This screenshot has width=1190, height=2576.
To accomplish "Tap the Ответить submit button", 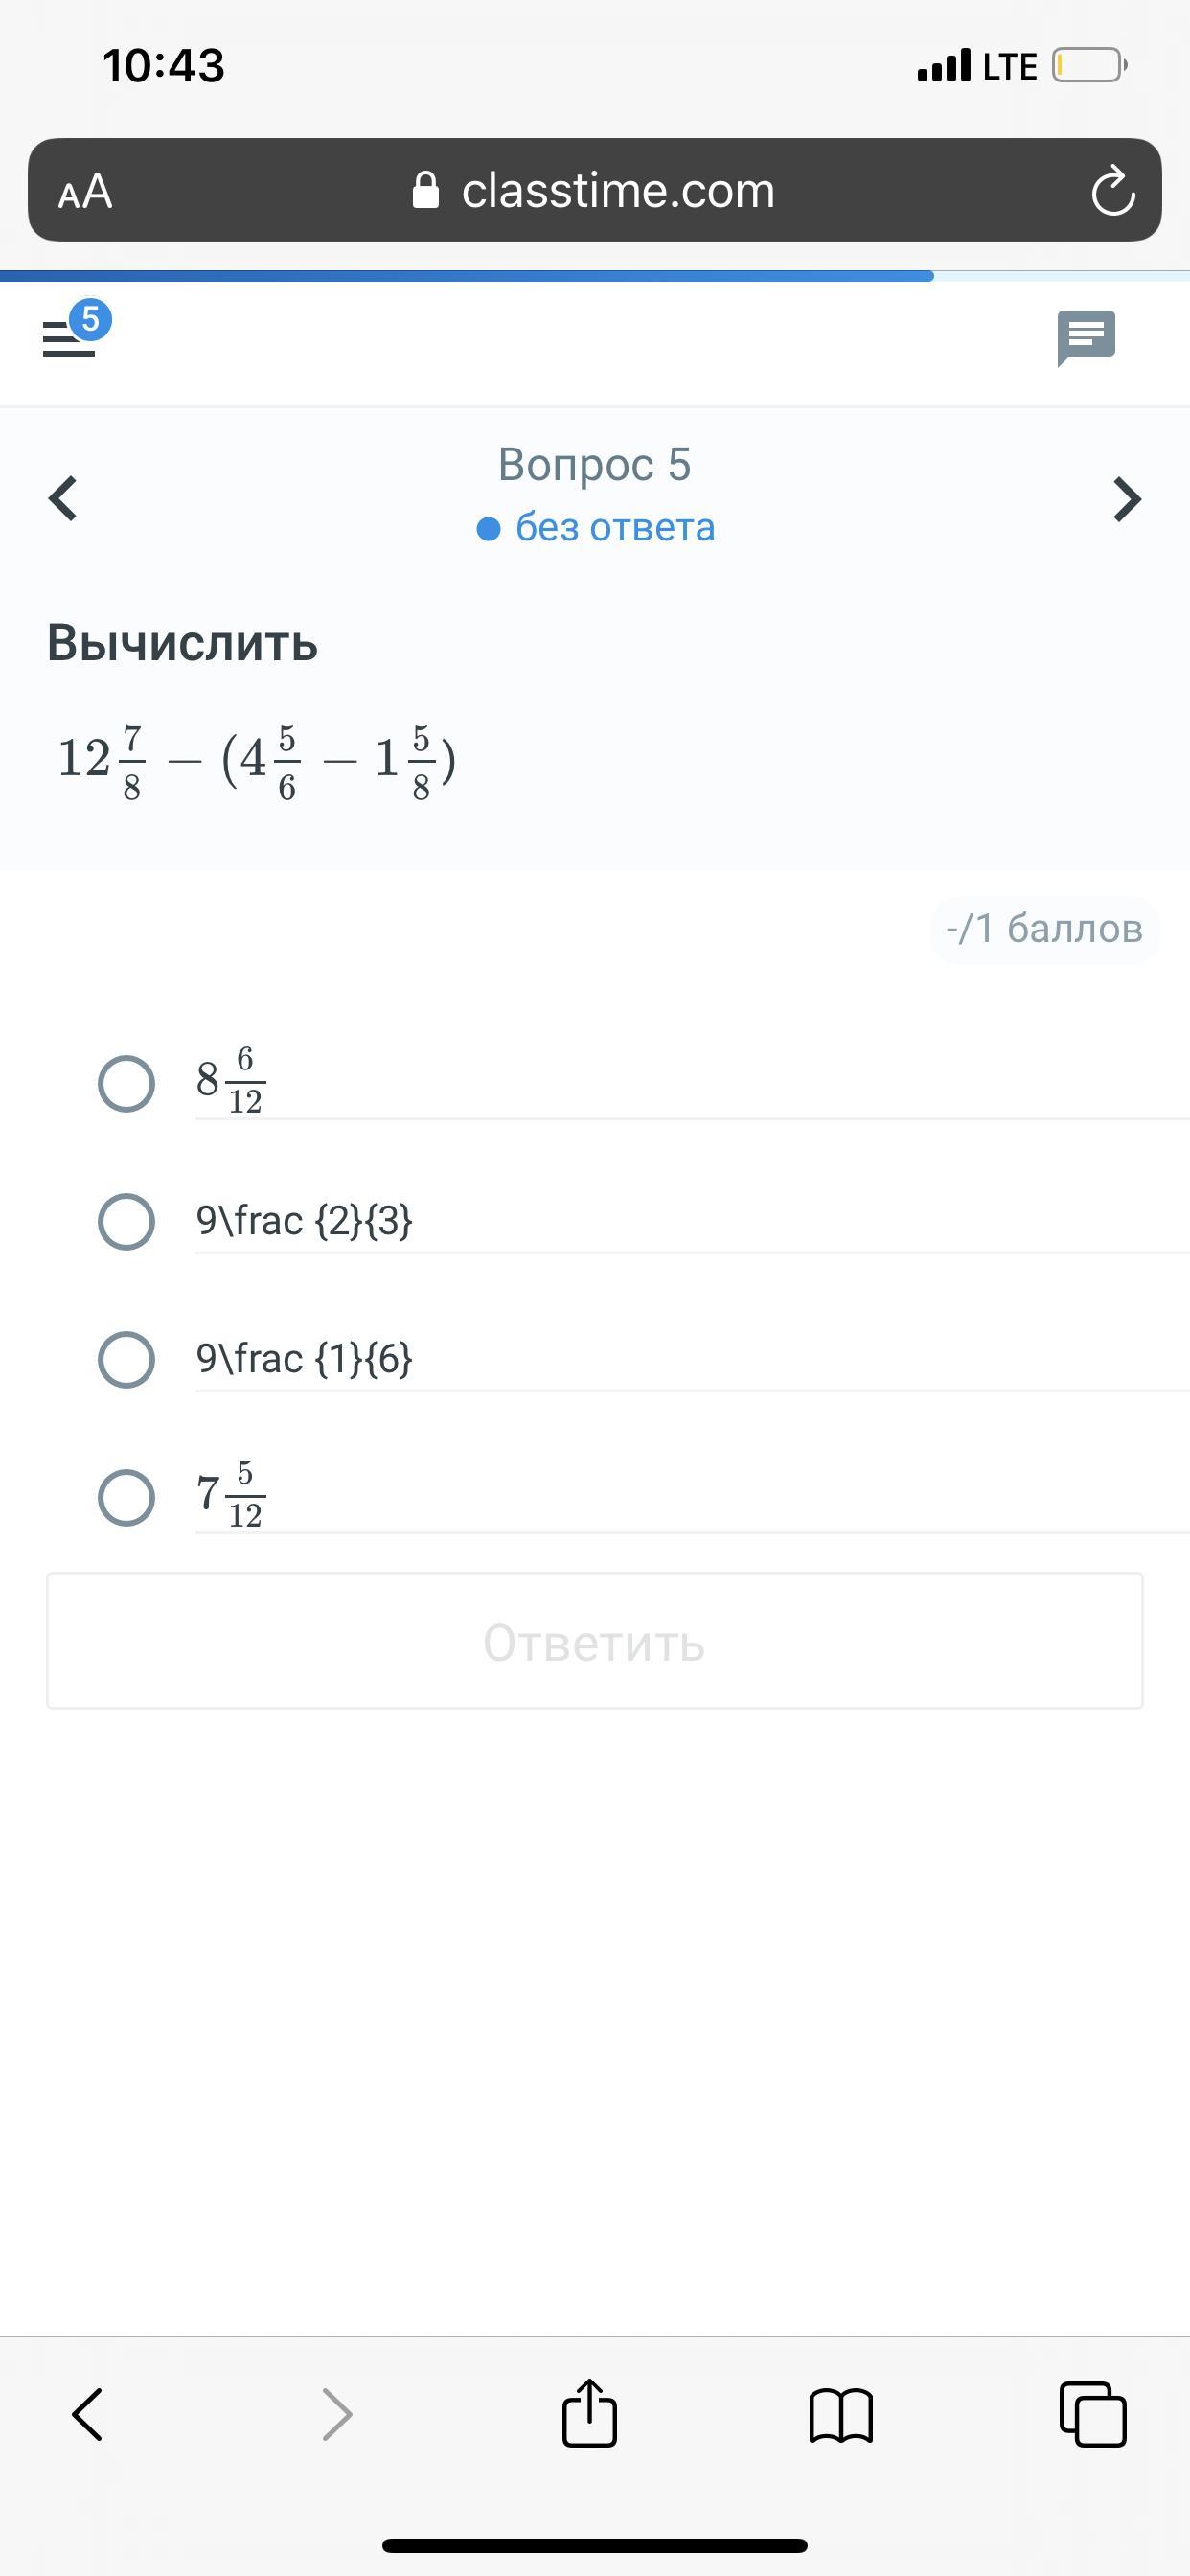I will pyautogui.click(x=595, y=1641).
